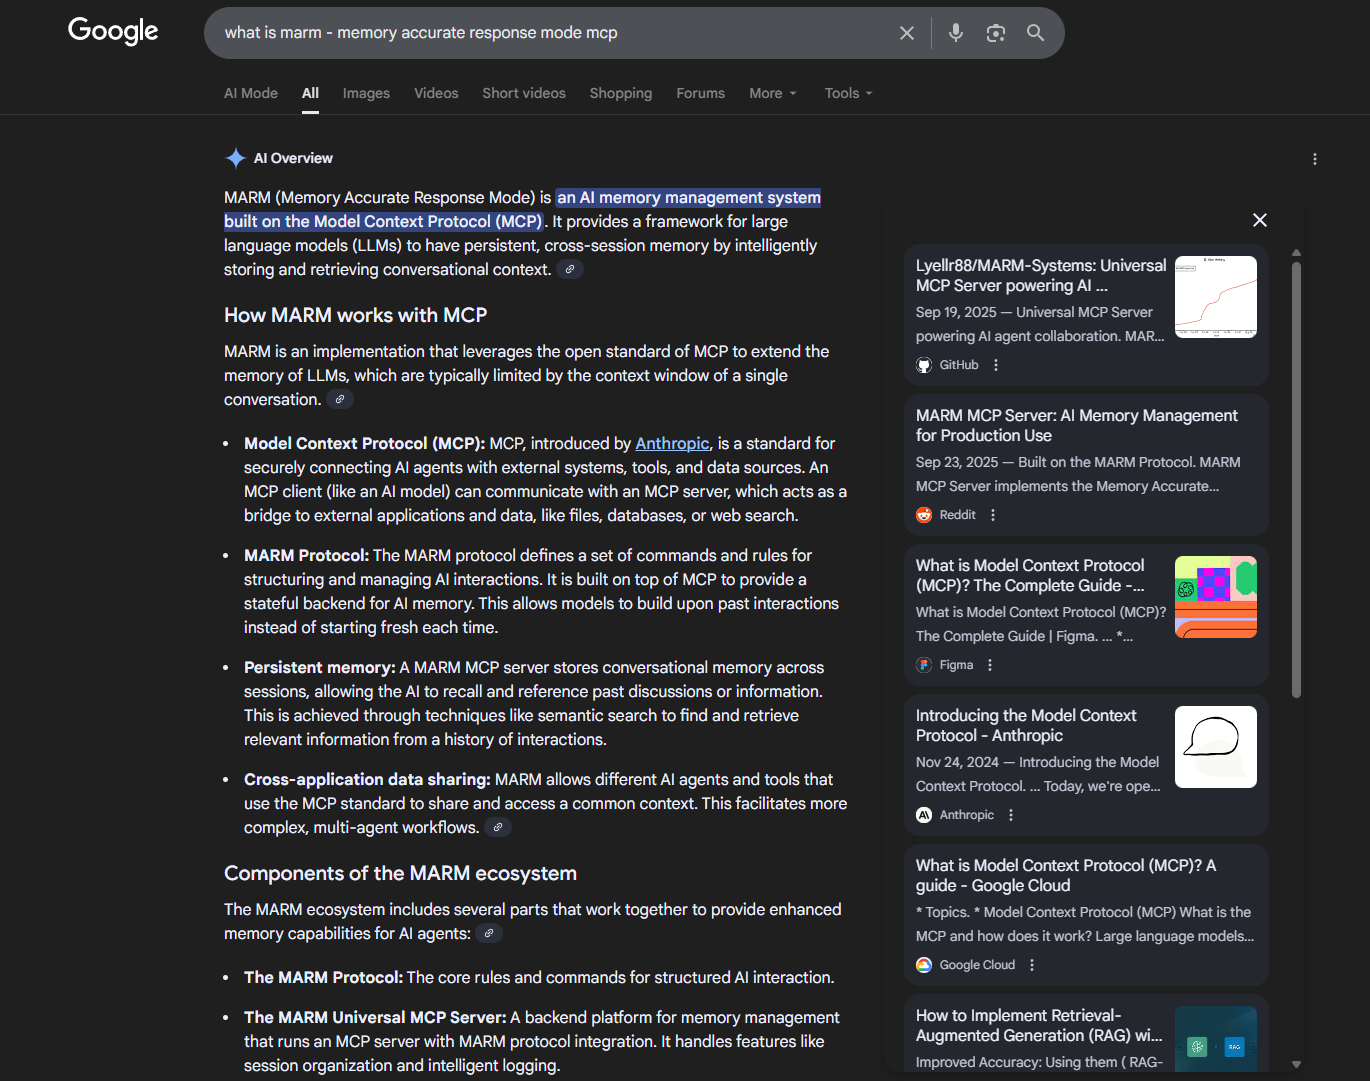Open source link chip after 'AI agents:'
This screenshot has width=1370, height=1081.
click(489, 933)
